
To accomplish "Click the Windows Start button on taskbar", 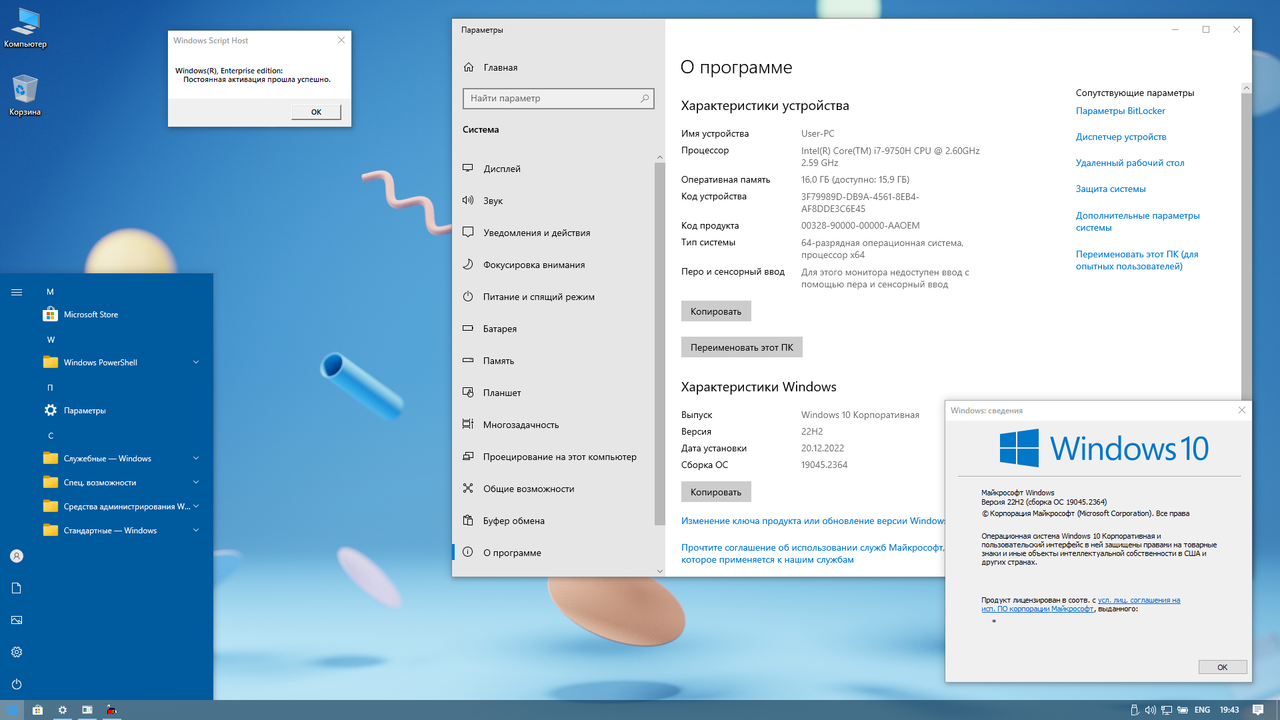I will point(12,710).
